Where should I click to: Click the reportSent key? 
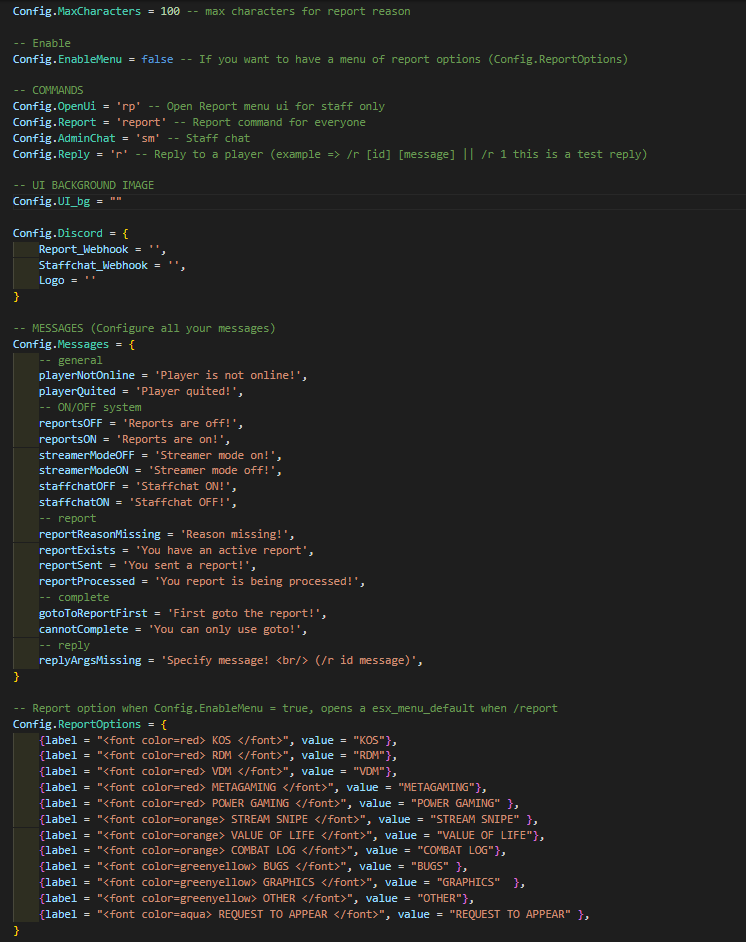(71, 565)
